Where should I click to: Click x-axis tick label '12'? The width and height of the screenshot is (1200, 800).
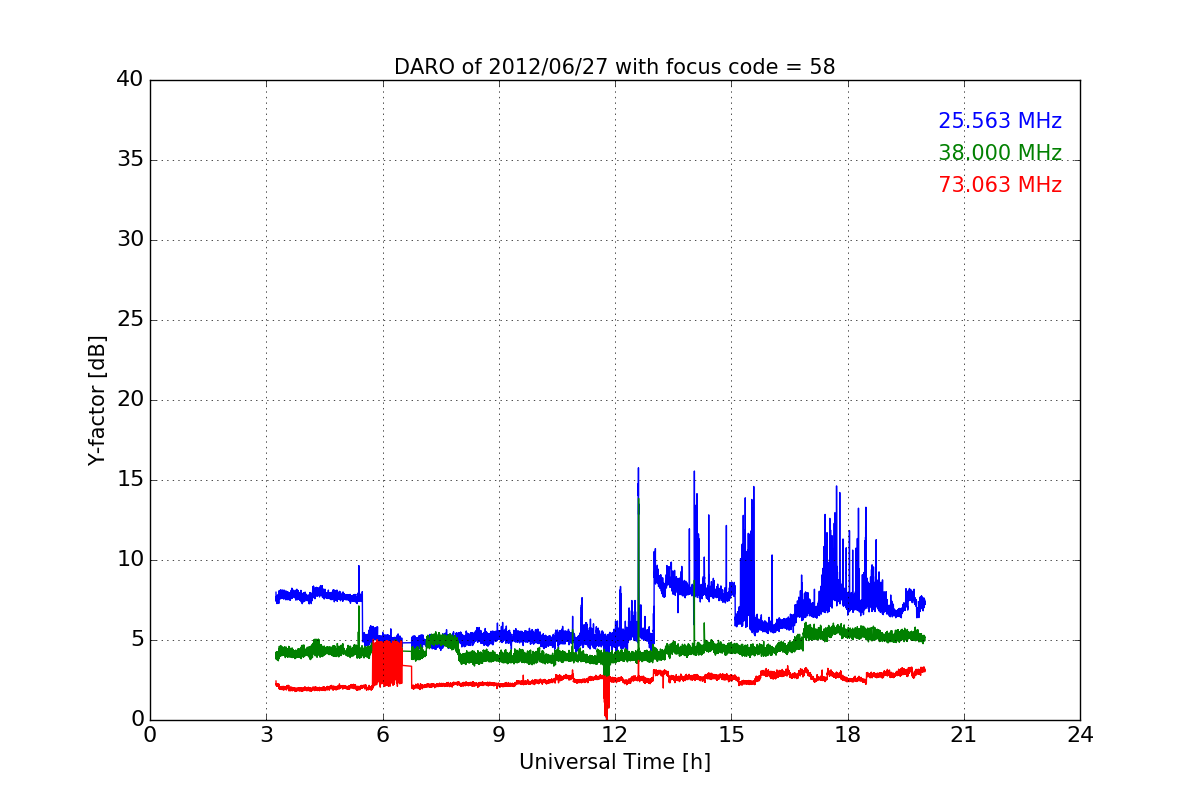click(615, 734)
